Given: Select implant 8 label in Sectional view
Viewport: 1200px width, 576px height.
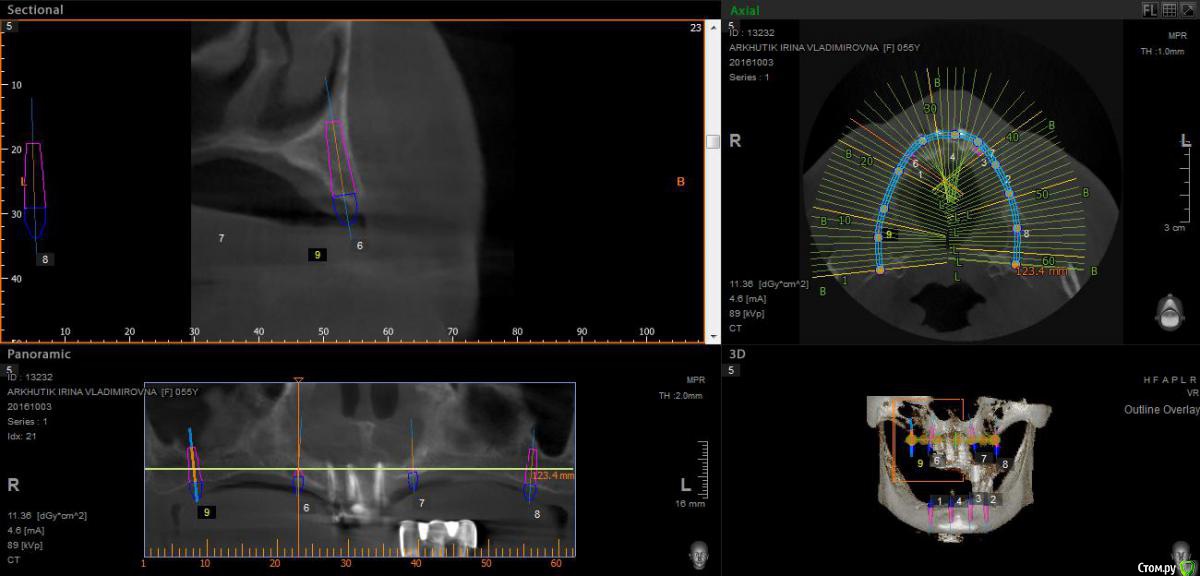Looking at the screenshot, I should click(x=45, y=259).
